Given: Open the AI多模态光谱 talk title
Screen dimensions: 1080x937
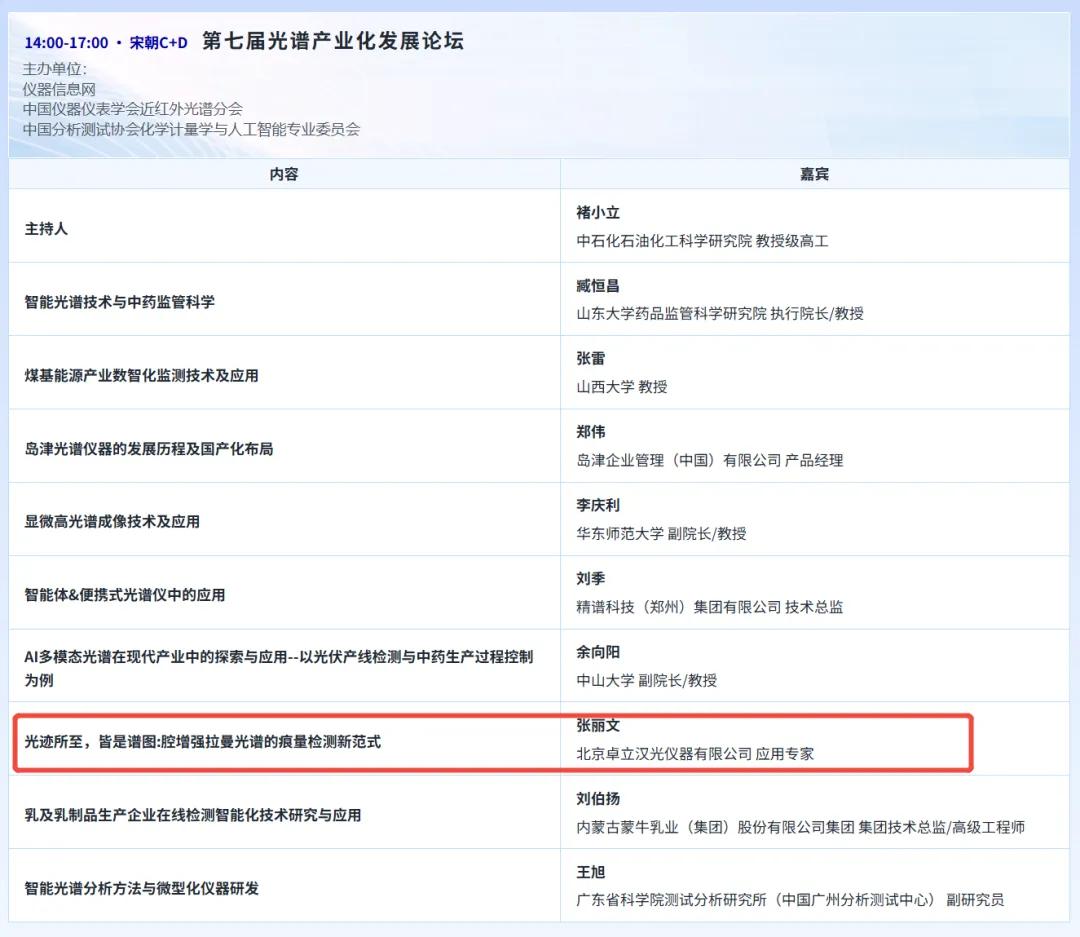Looking at the screenshot, I should 278,657.
